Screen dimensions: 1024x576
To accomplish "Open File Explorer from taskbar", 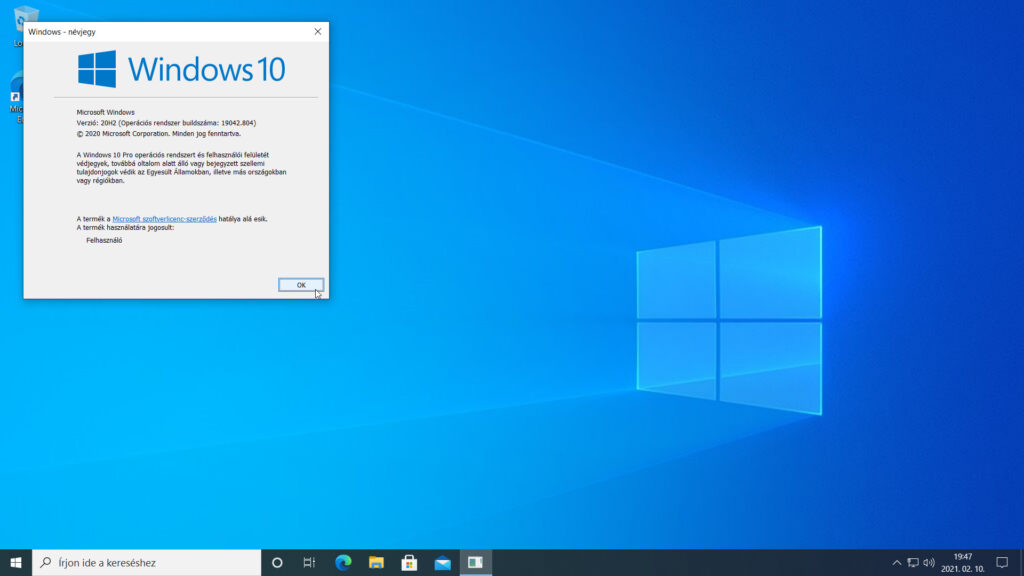I will coord(376,562).
